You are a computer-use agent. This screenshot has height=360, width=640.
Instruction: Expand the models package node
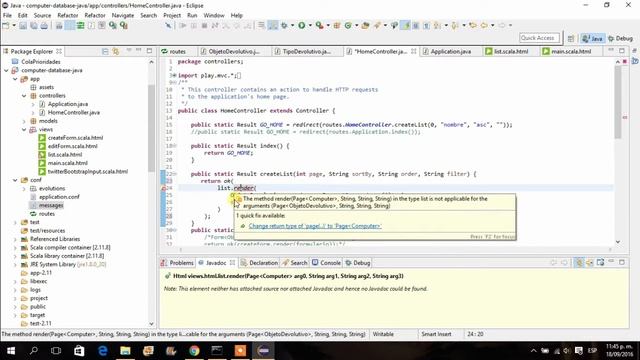point(24,121)
